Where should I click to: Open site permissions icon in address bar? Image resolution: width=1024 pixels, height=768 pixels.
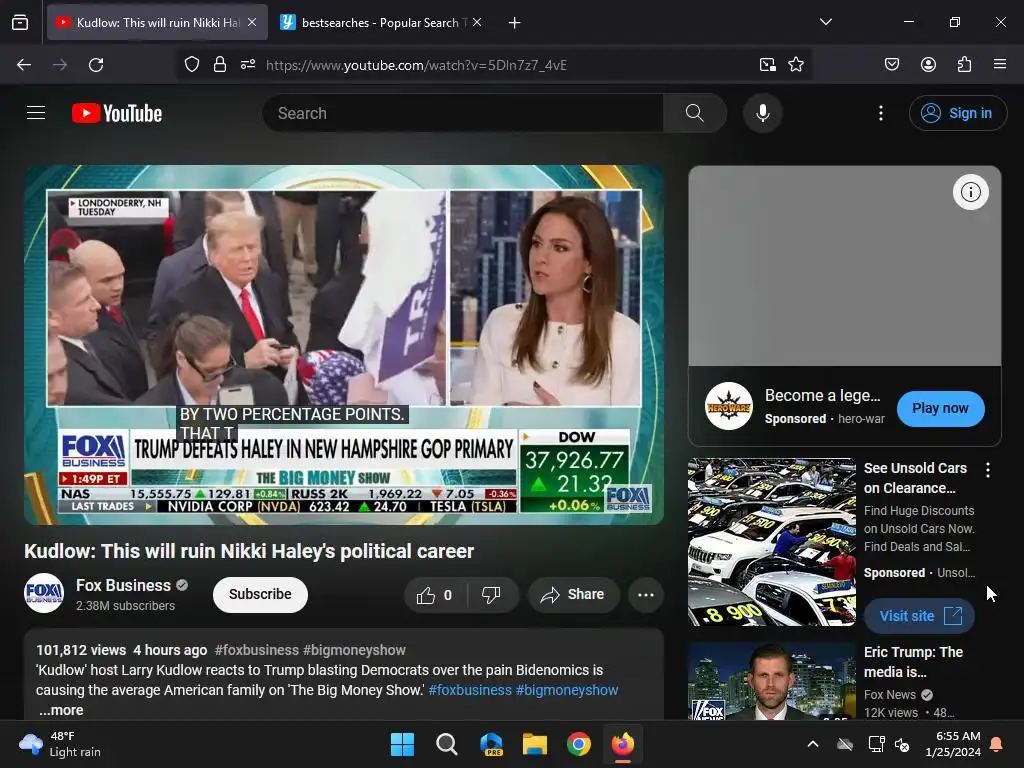pyautogui.click(x=248, y=65)
